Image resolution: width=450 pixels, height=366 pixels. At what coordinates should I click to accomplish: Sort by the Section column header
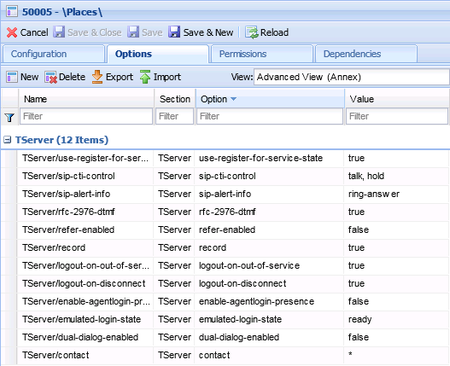[175, 99]
